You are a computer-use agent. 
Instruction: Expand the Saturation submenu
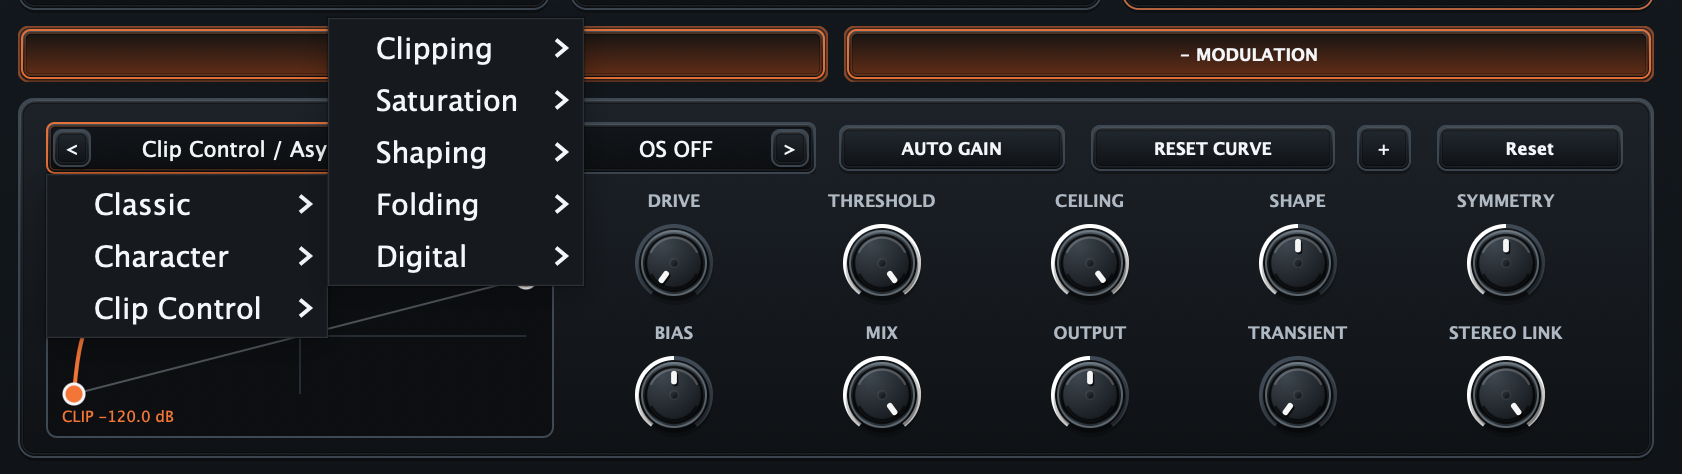pyautogui.click(x=456, y=100)
